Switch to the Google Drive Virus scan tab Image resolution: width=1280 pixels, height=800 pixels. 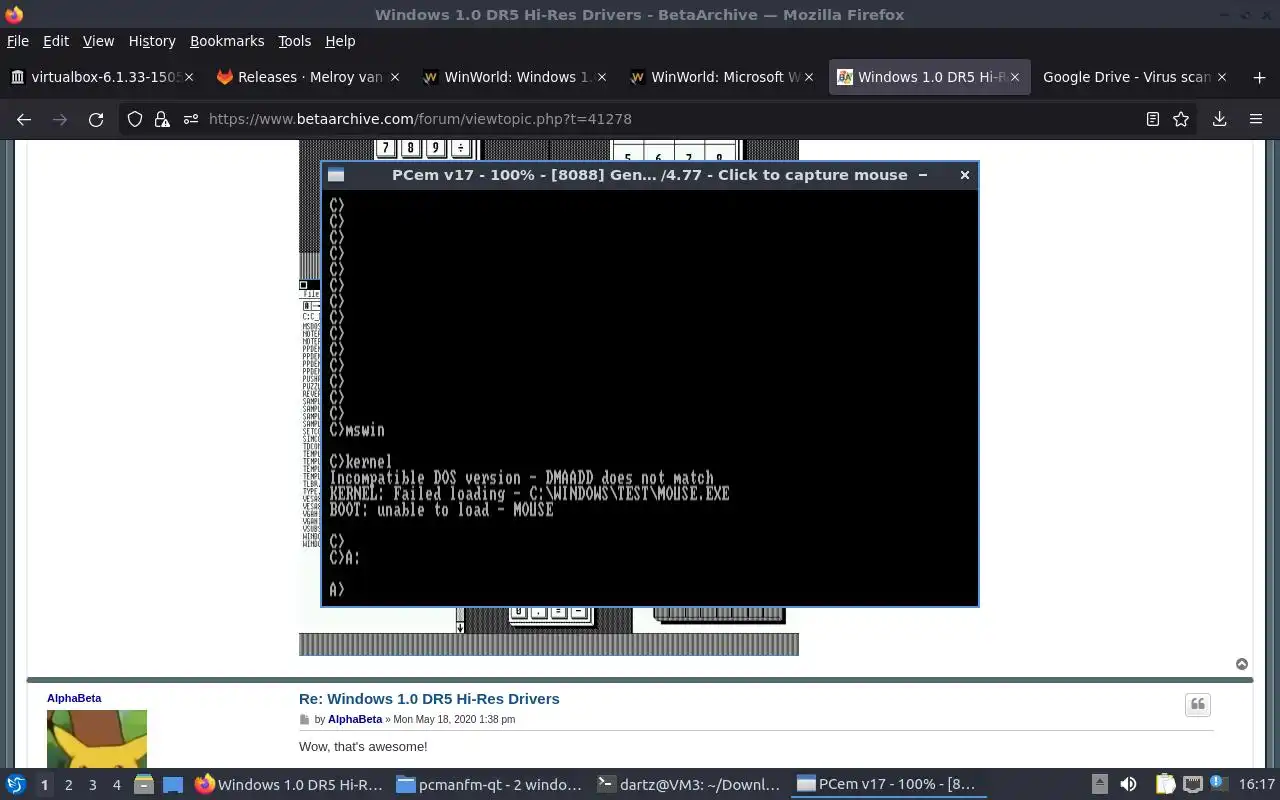1134,77
